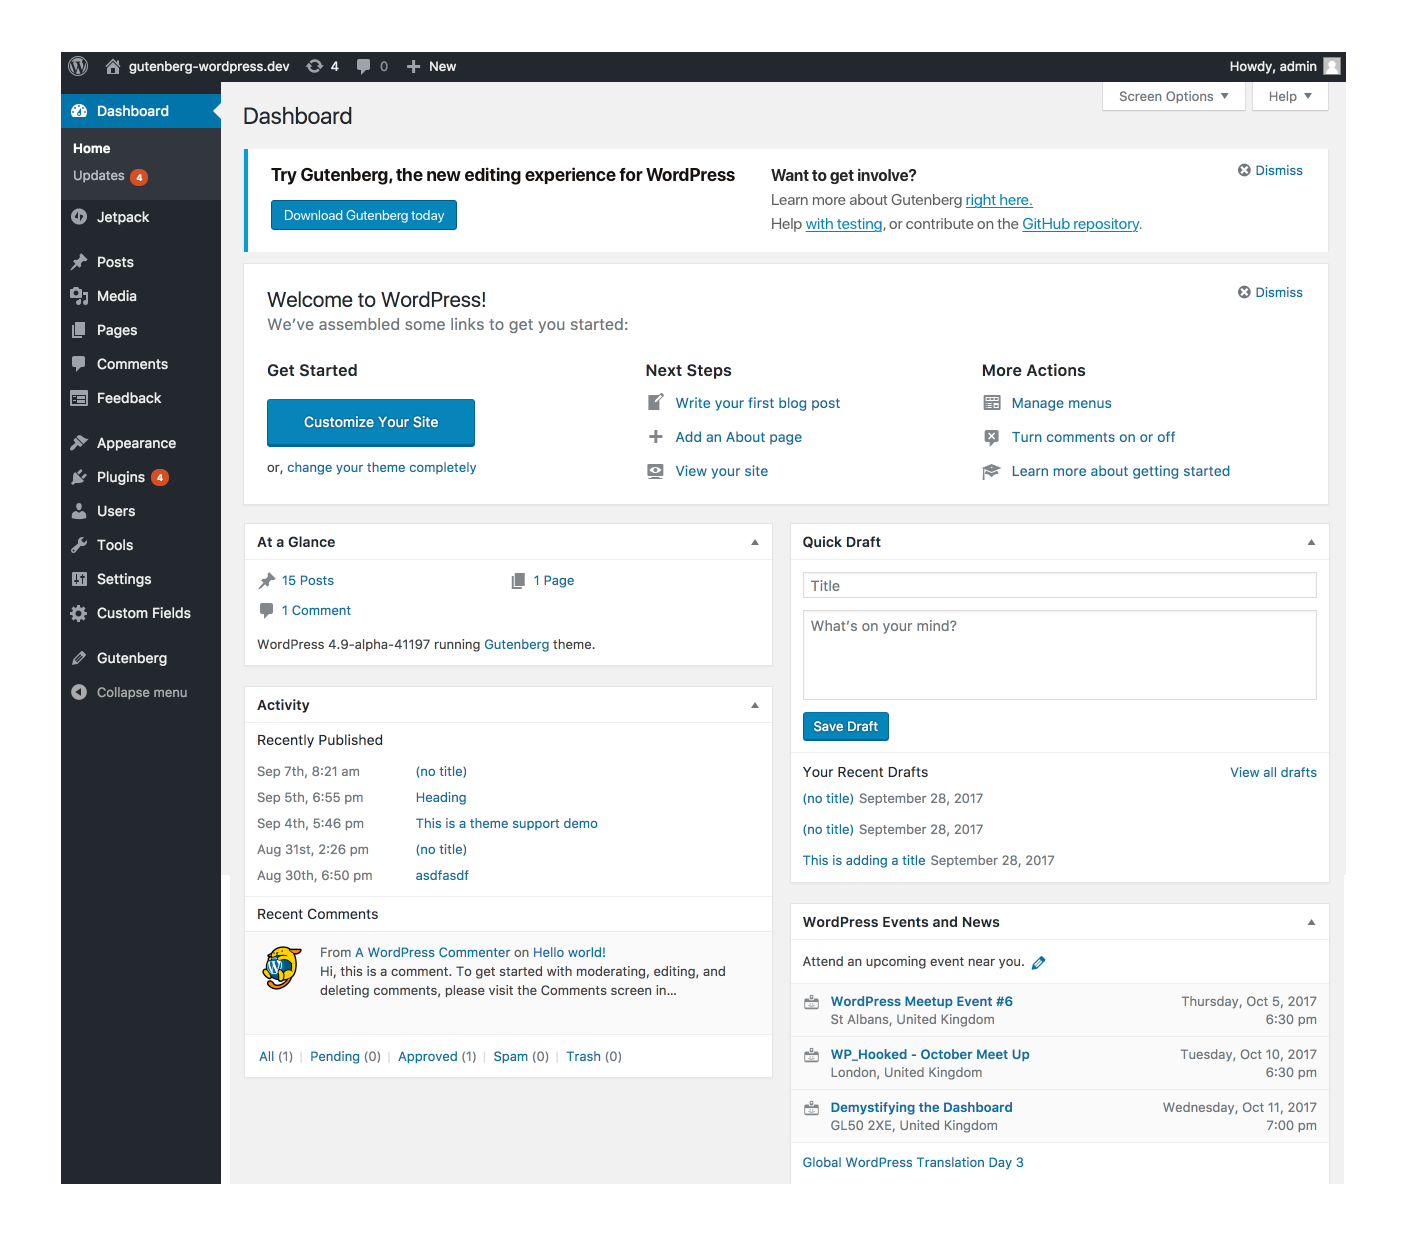Click the Settings icon in sidebar
This screenshot has height=1238, width=1406.
79,579
